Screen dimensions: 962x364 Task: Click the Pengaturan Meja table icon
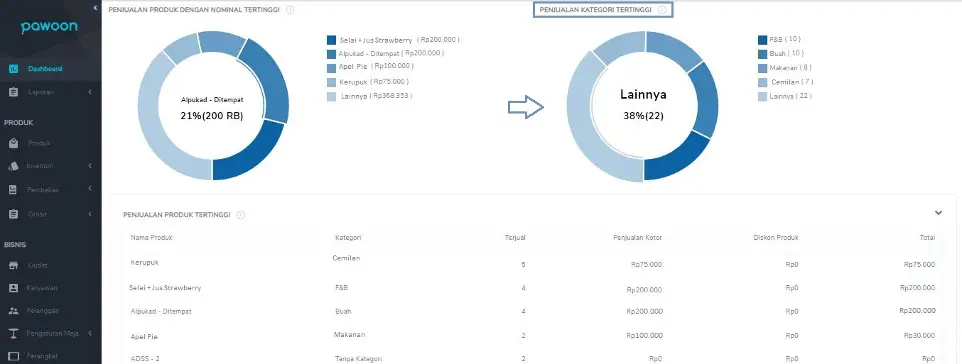coord(13,333)
